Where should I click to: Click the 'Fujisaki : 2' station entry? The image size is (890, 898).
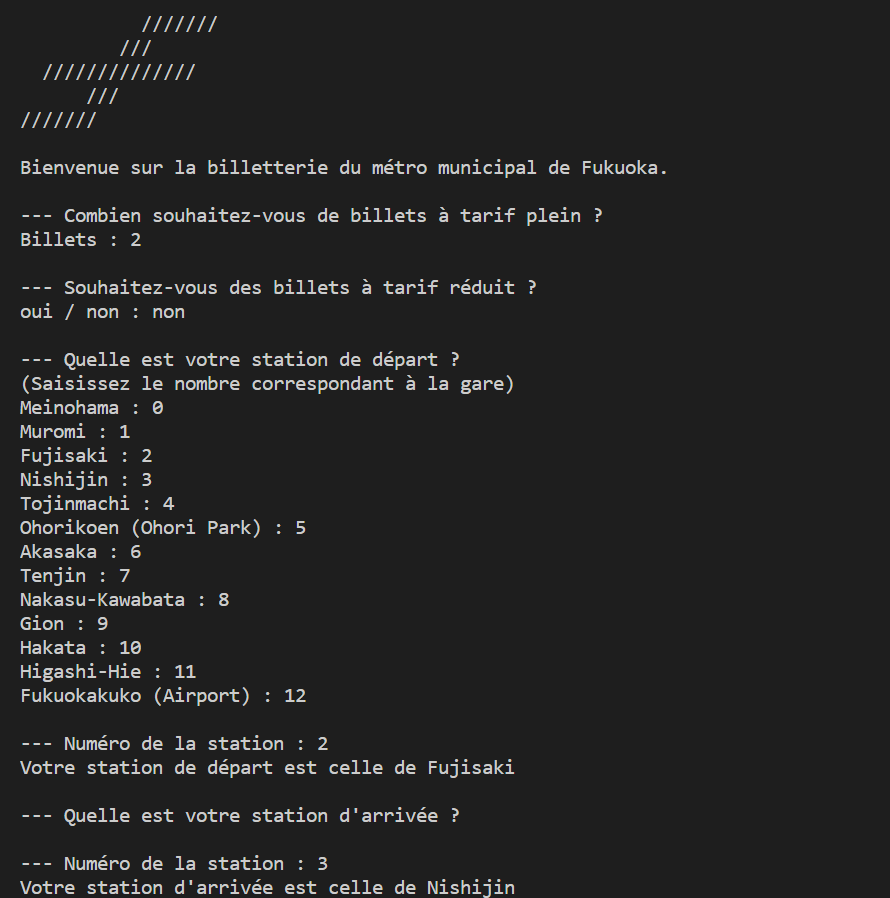(x=86, y=456)
